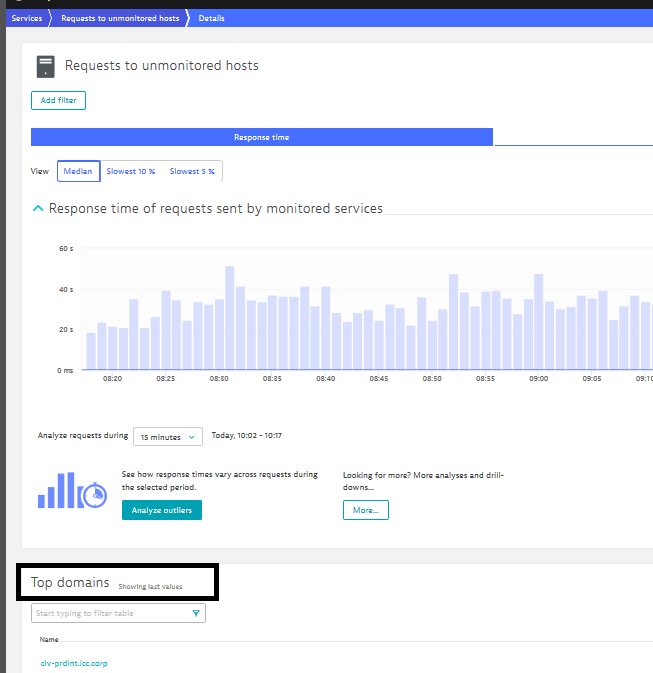The image size is (653, 673).
Task: Click the bar chart with clock icon
Action: point(72,490)
